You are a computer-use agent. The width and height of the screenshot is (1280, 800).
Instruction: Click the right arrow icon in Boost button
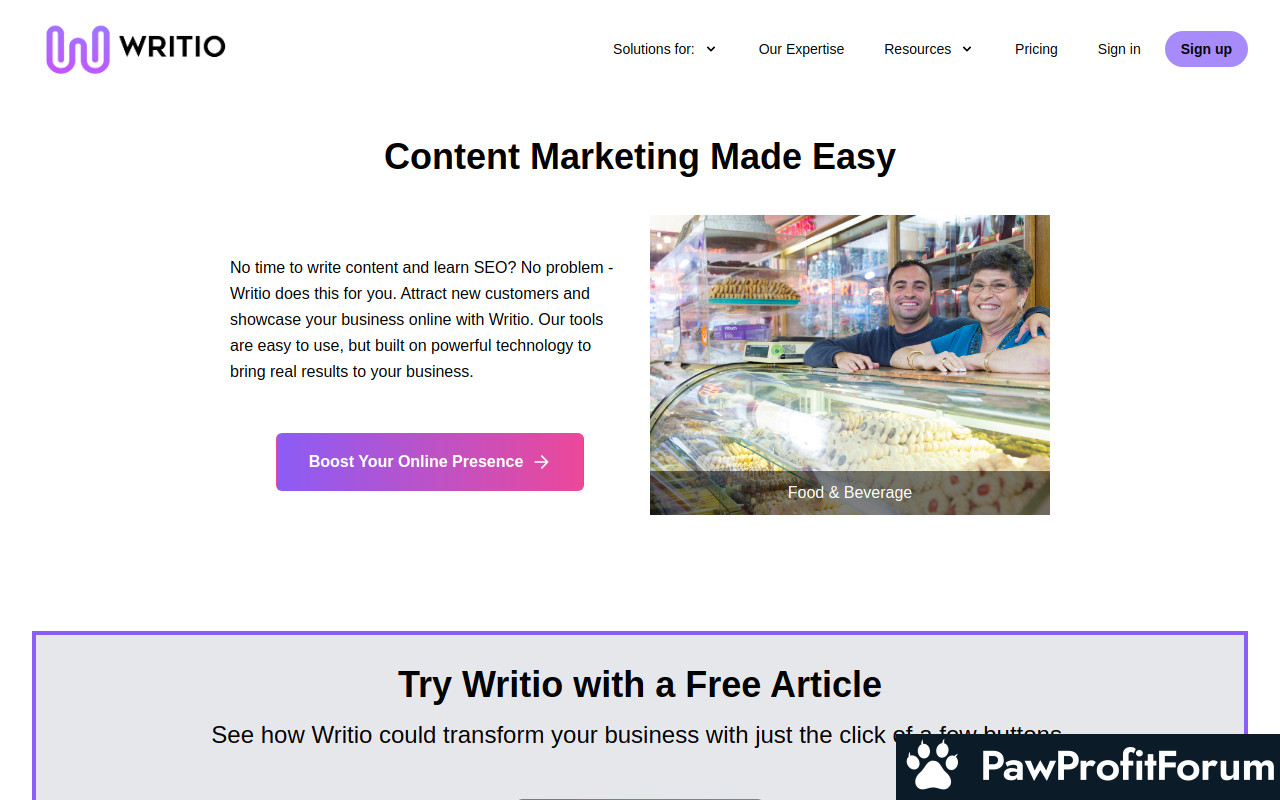point(542,462)
